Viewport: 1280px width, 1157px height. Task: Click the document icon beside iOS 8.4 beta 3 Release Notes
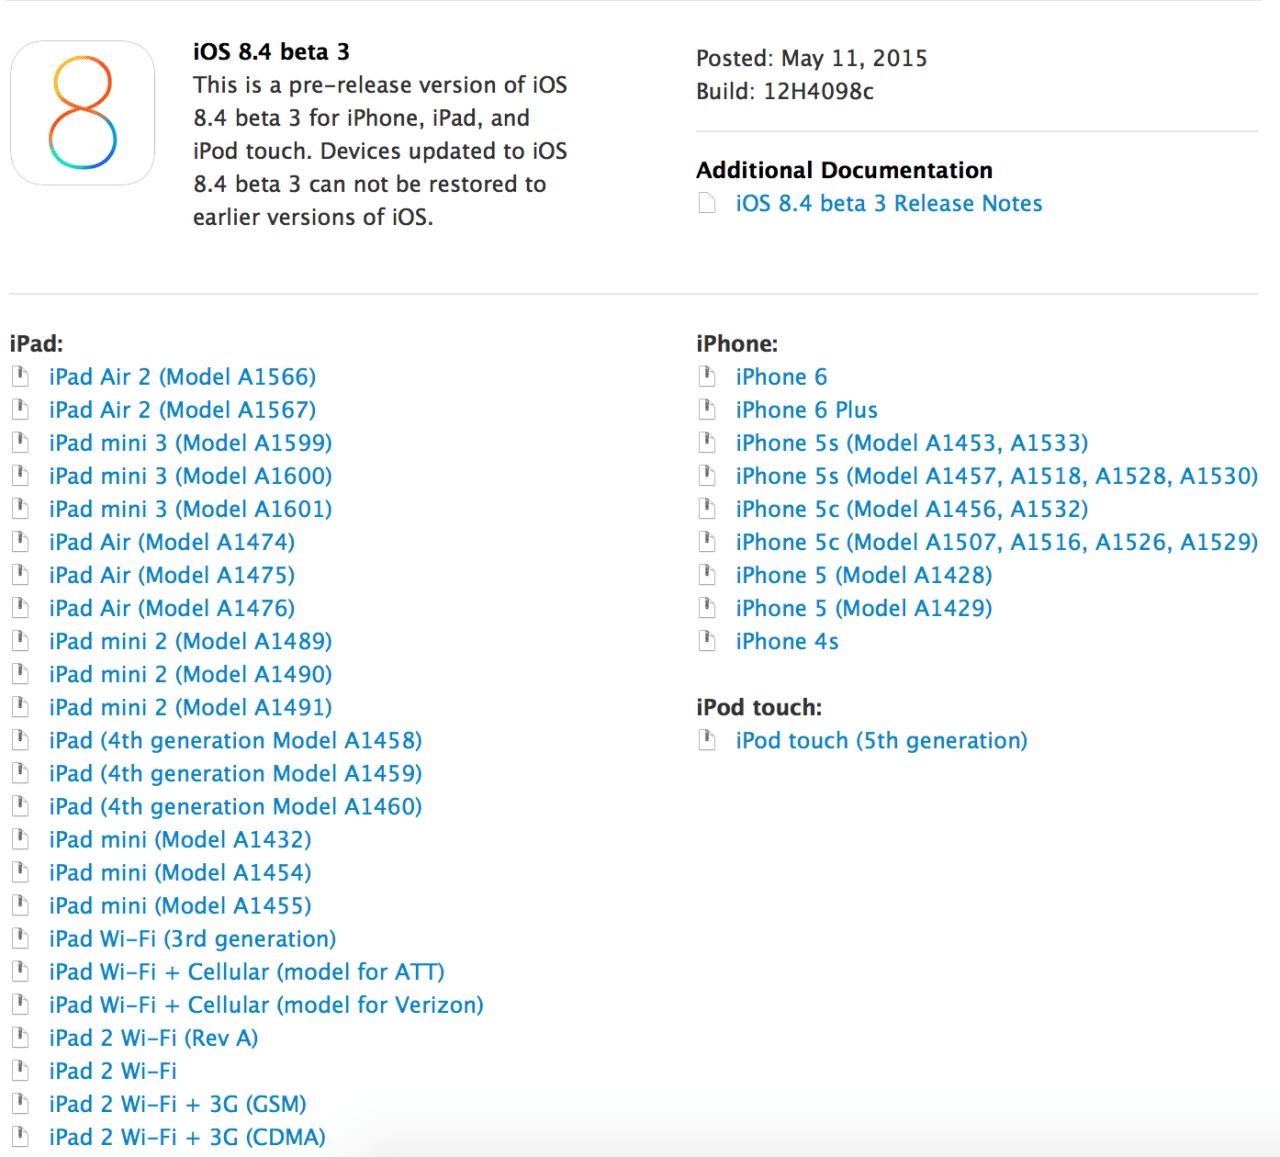(x=707, y=202)
